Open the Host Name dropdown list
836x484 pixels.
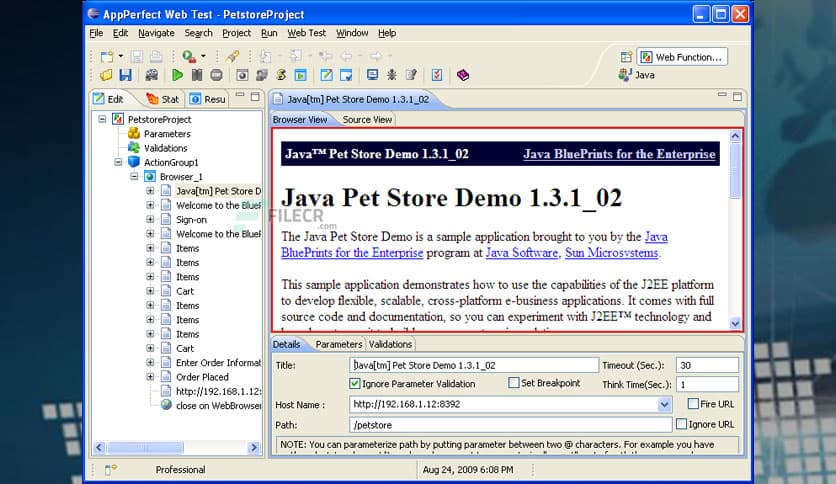(664, 405)
